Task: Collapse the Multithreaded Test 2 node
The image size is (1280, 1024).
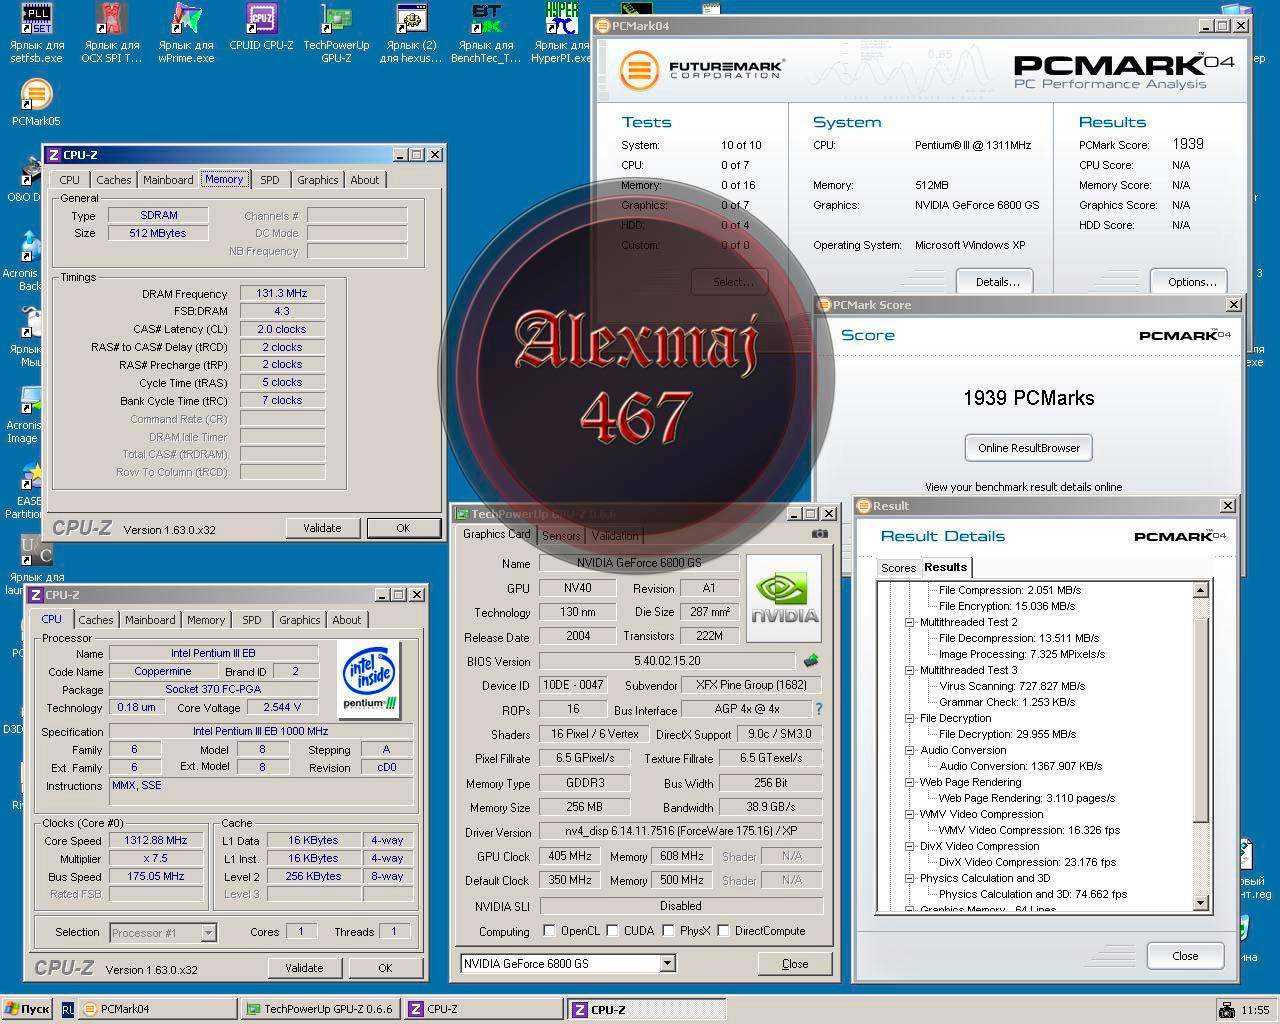Action: pyautogui.click(x=910, y=622)
